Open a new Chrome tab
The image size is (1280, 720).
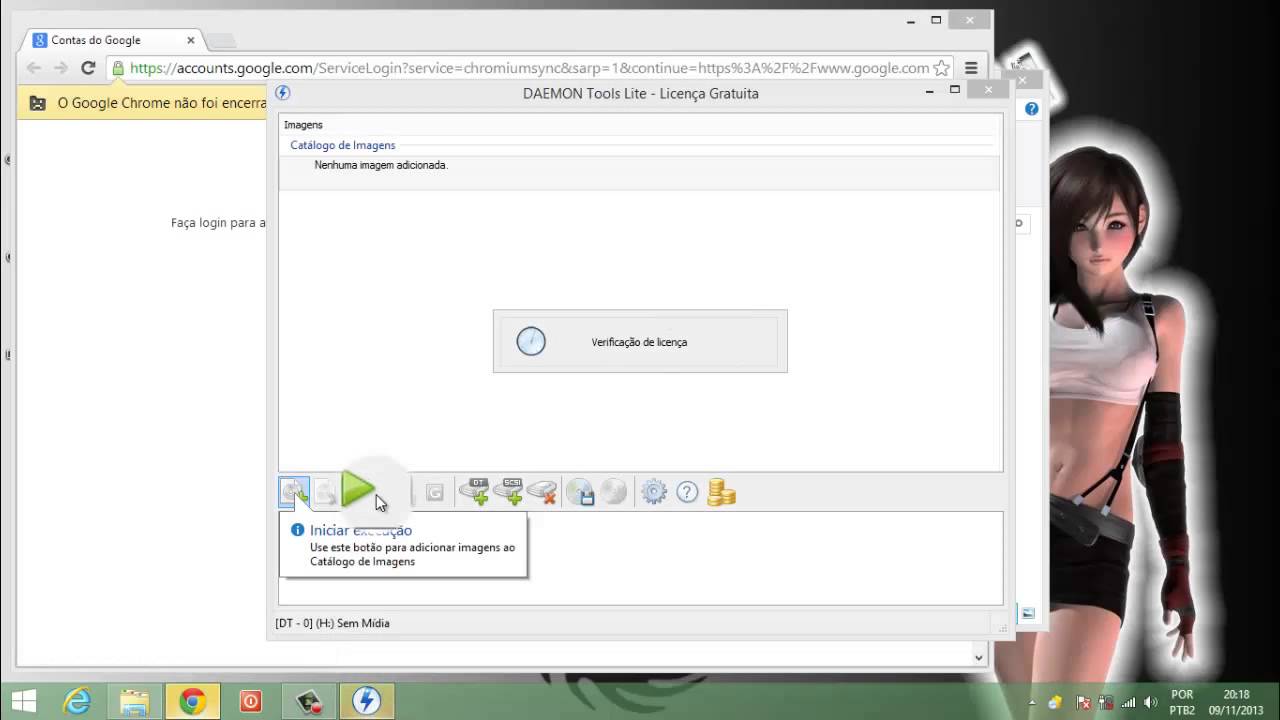click(221, 40)
